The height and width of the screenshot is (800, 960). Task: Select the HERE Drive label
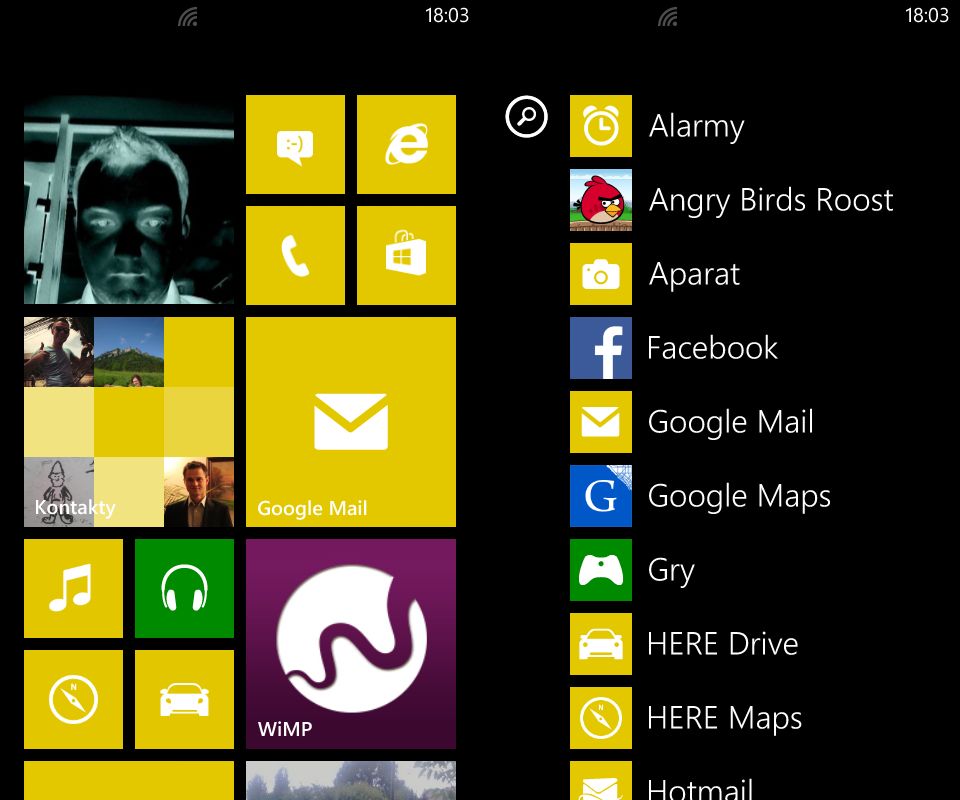(x=723, y=644)
